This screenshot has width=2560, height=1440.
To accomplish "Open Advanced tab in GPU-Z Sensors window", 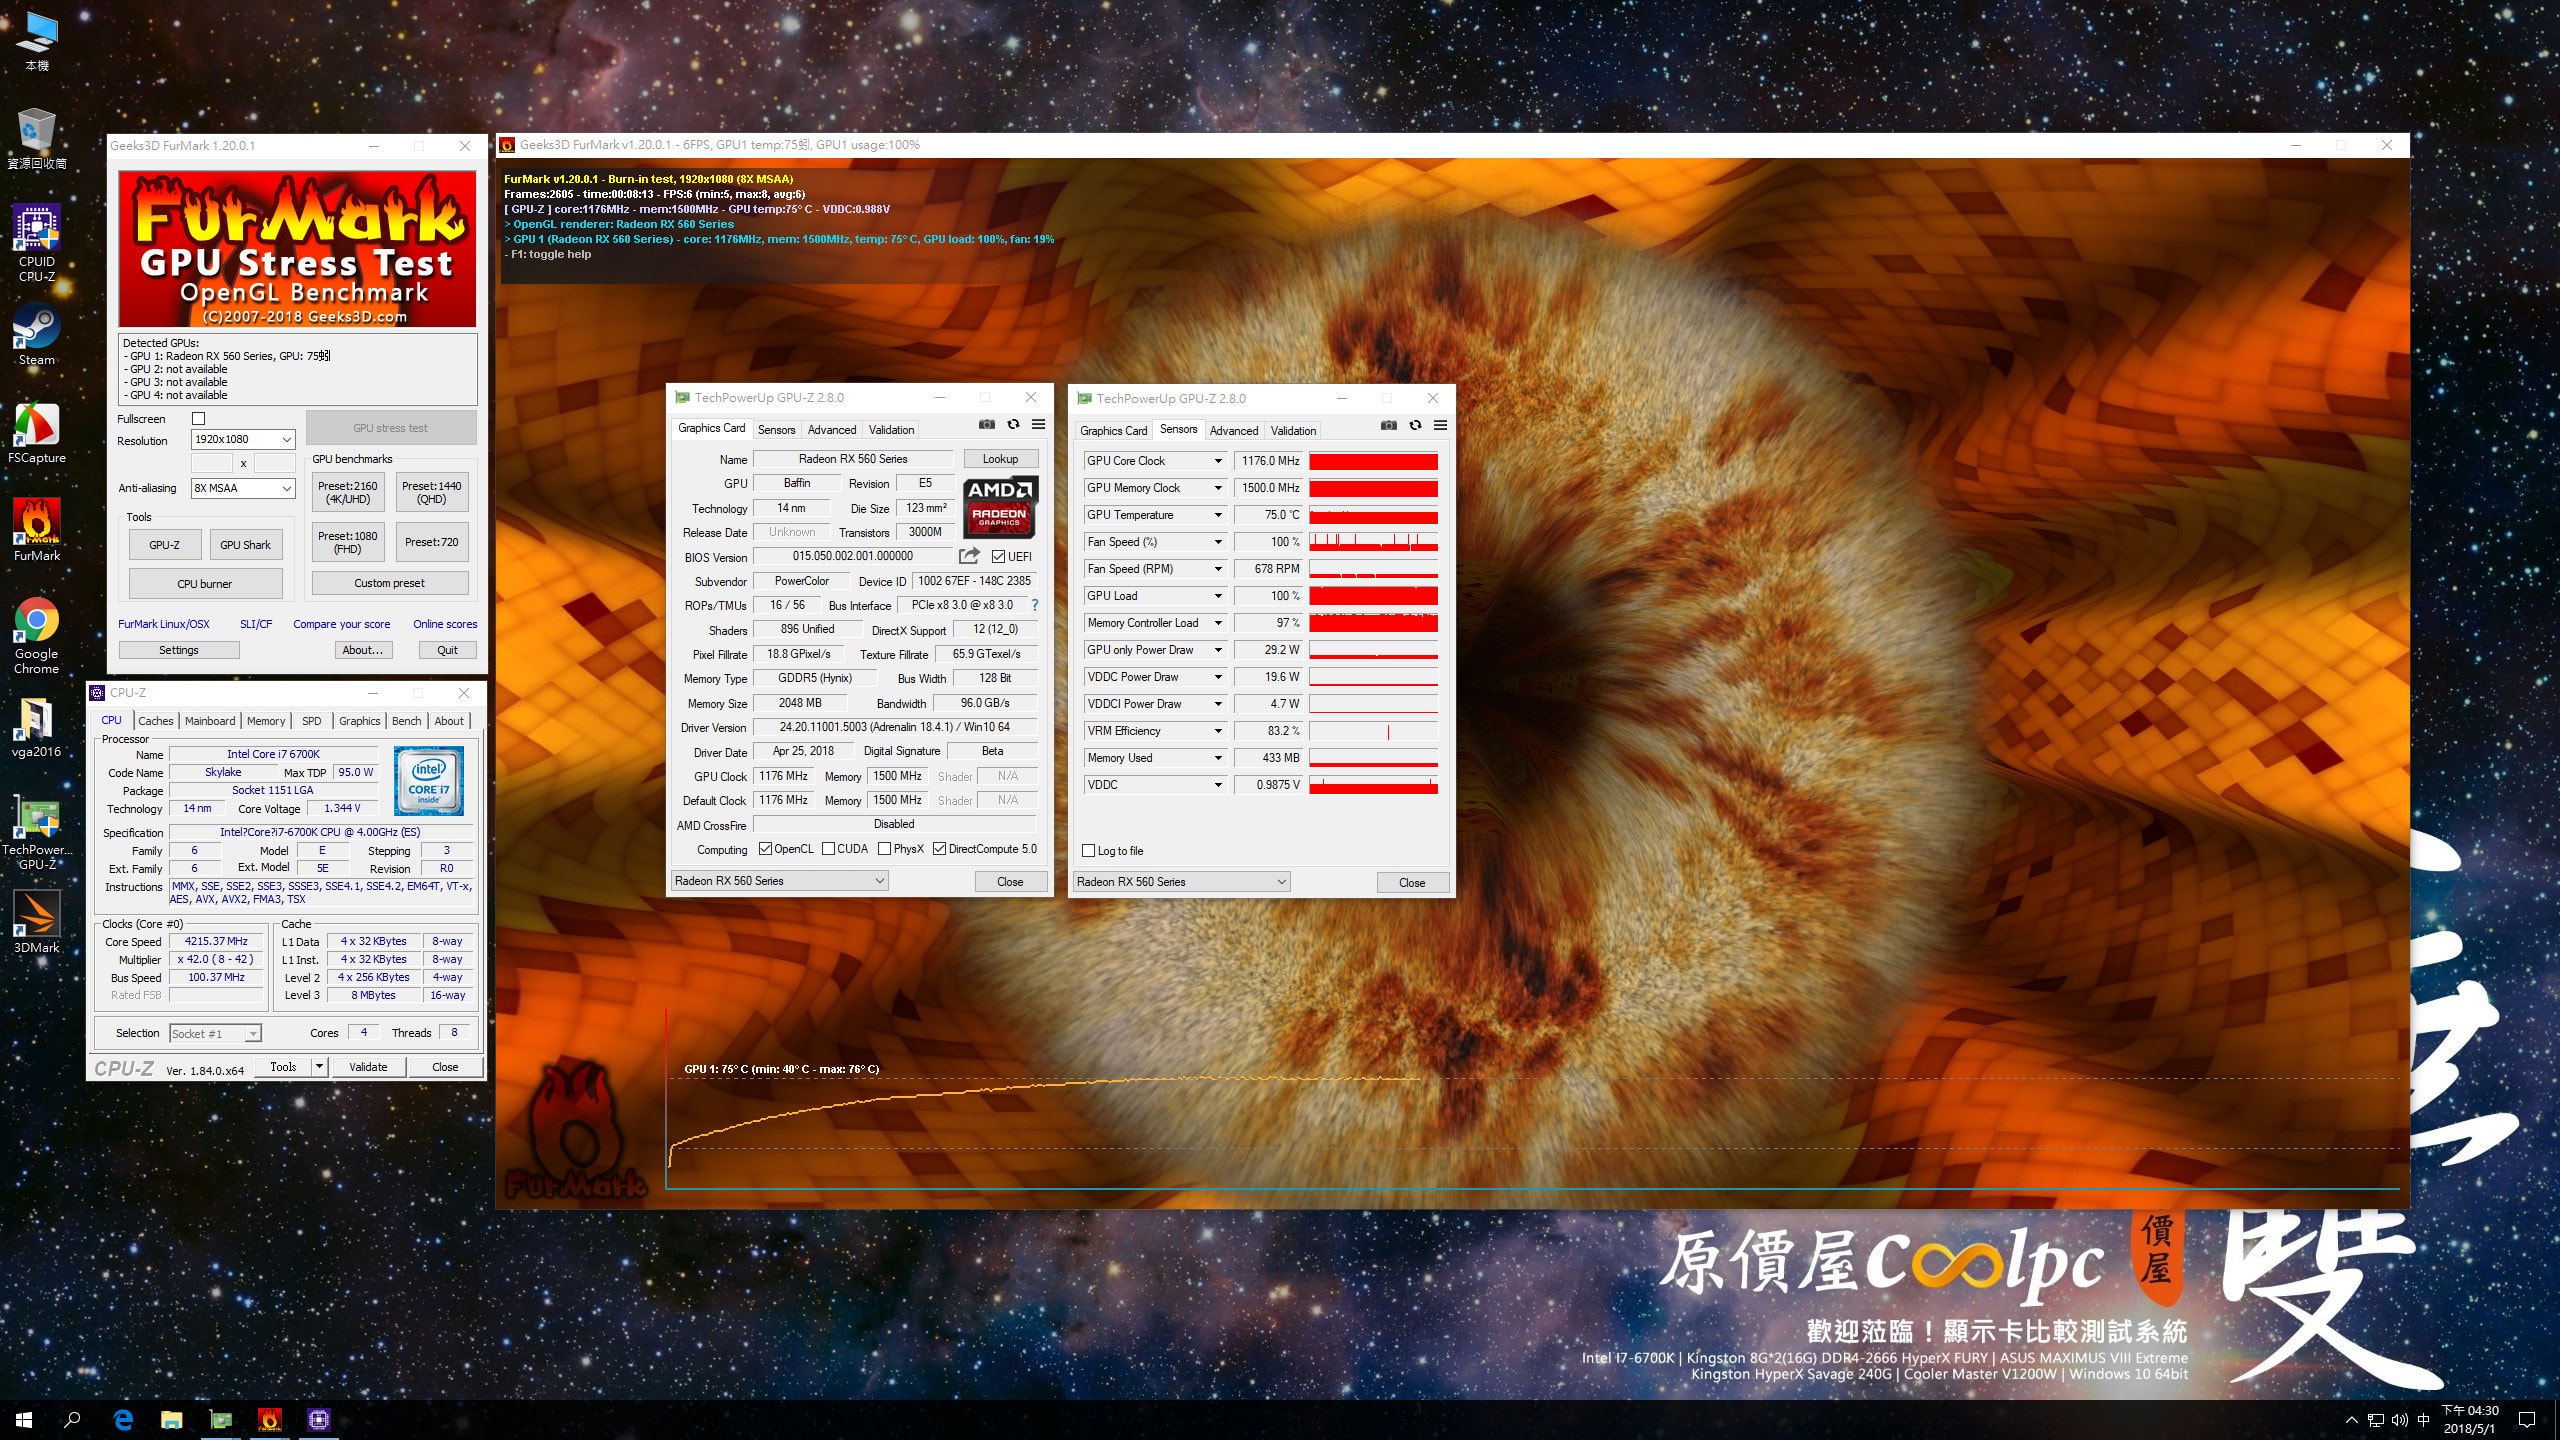I will pos(1234,431).
